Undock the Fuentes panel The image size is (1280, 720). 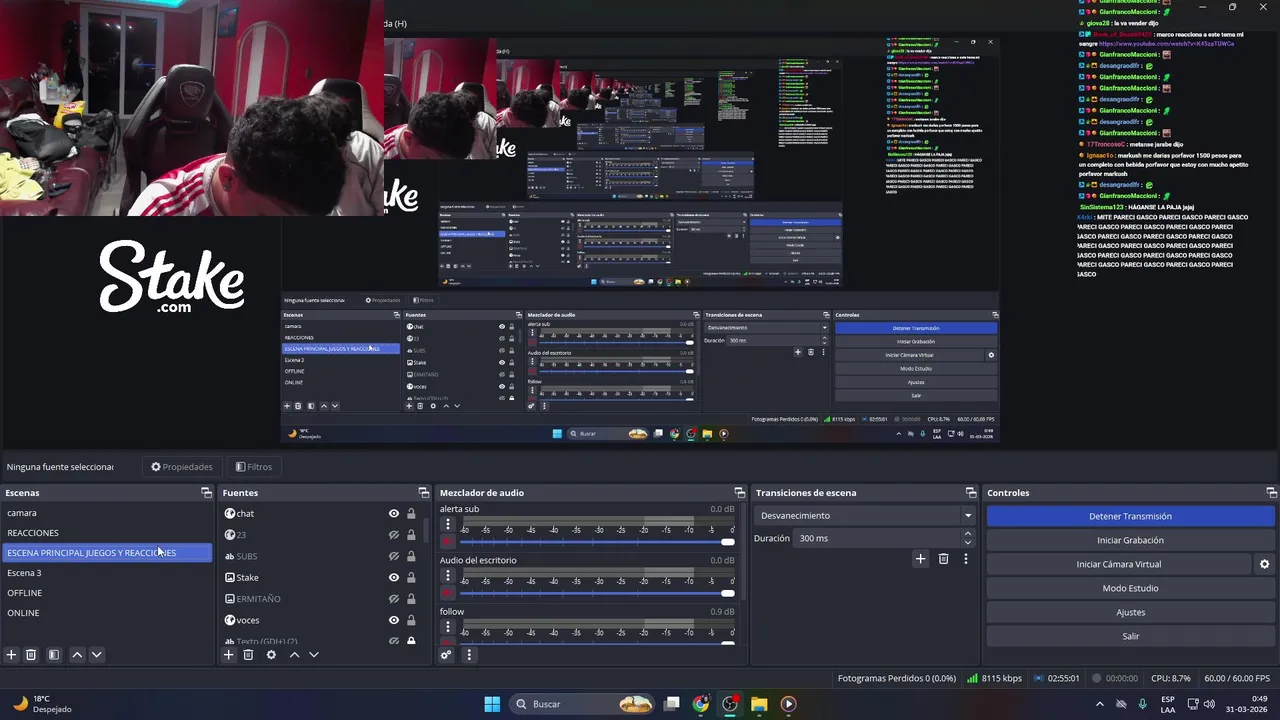[423, 493]
